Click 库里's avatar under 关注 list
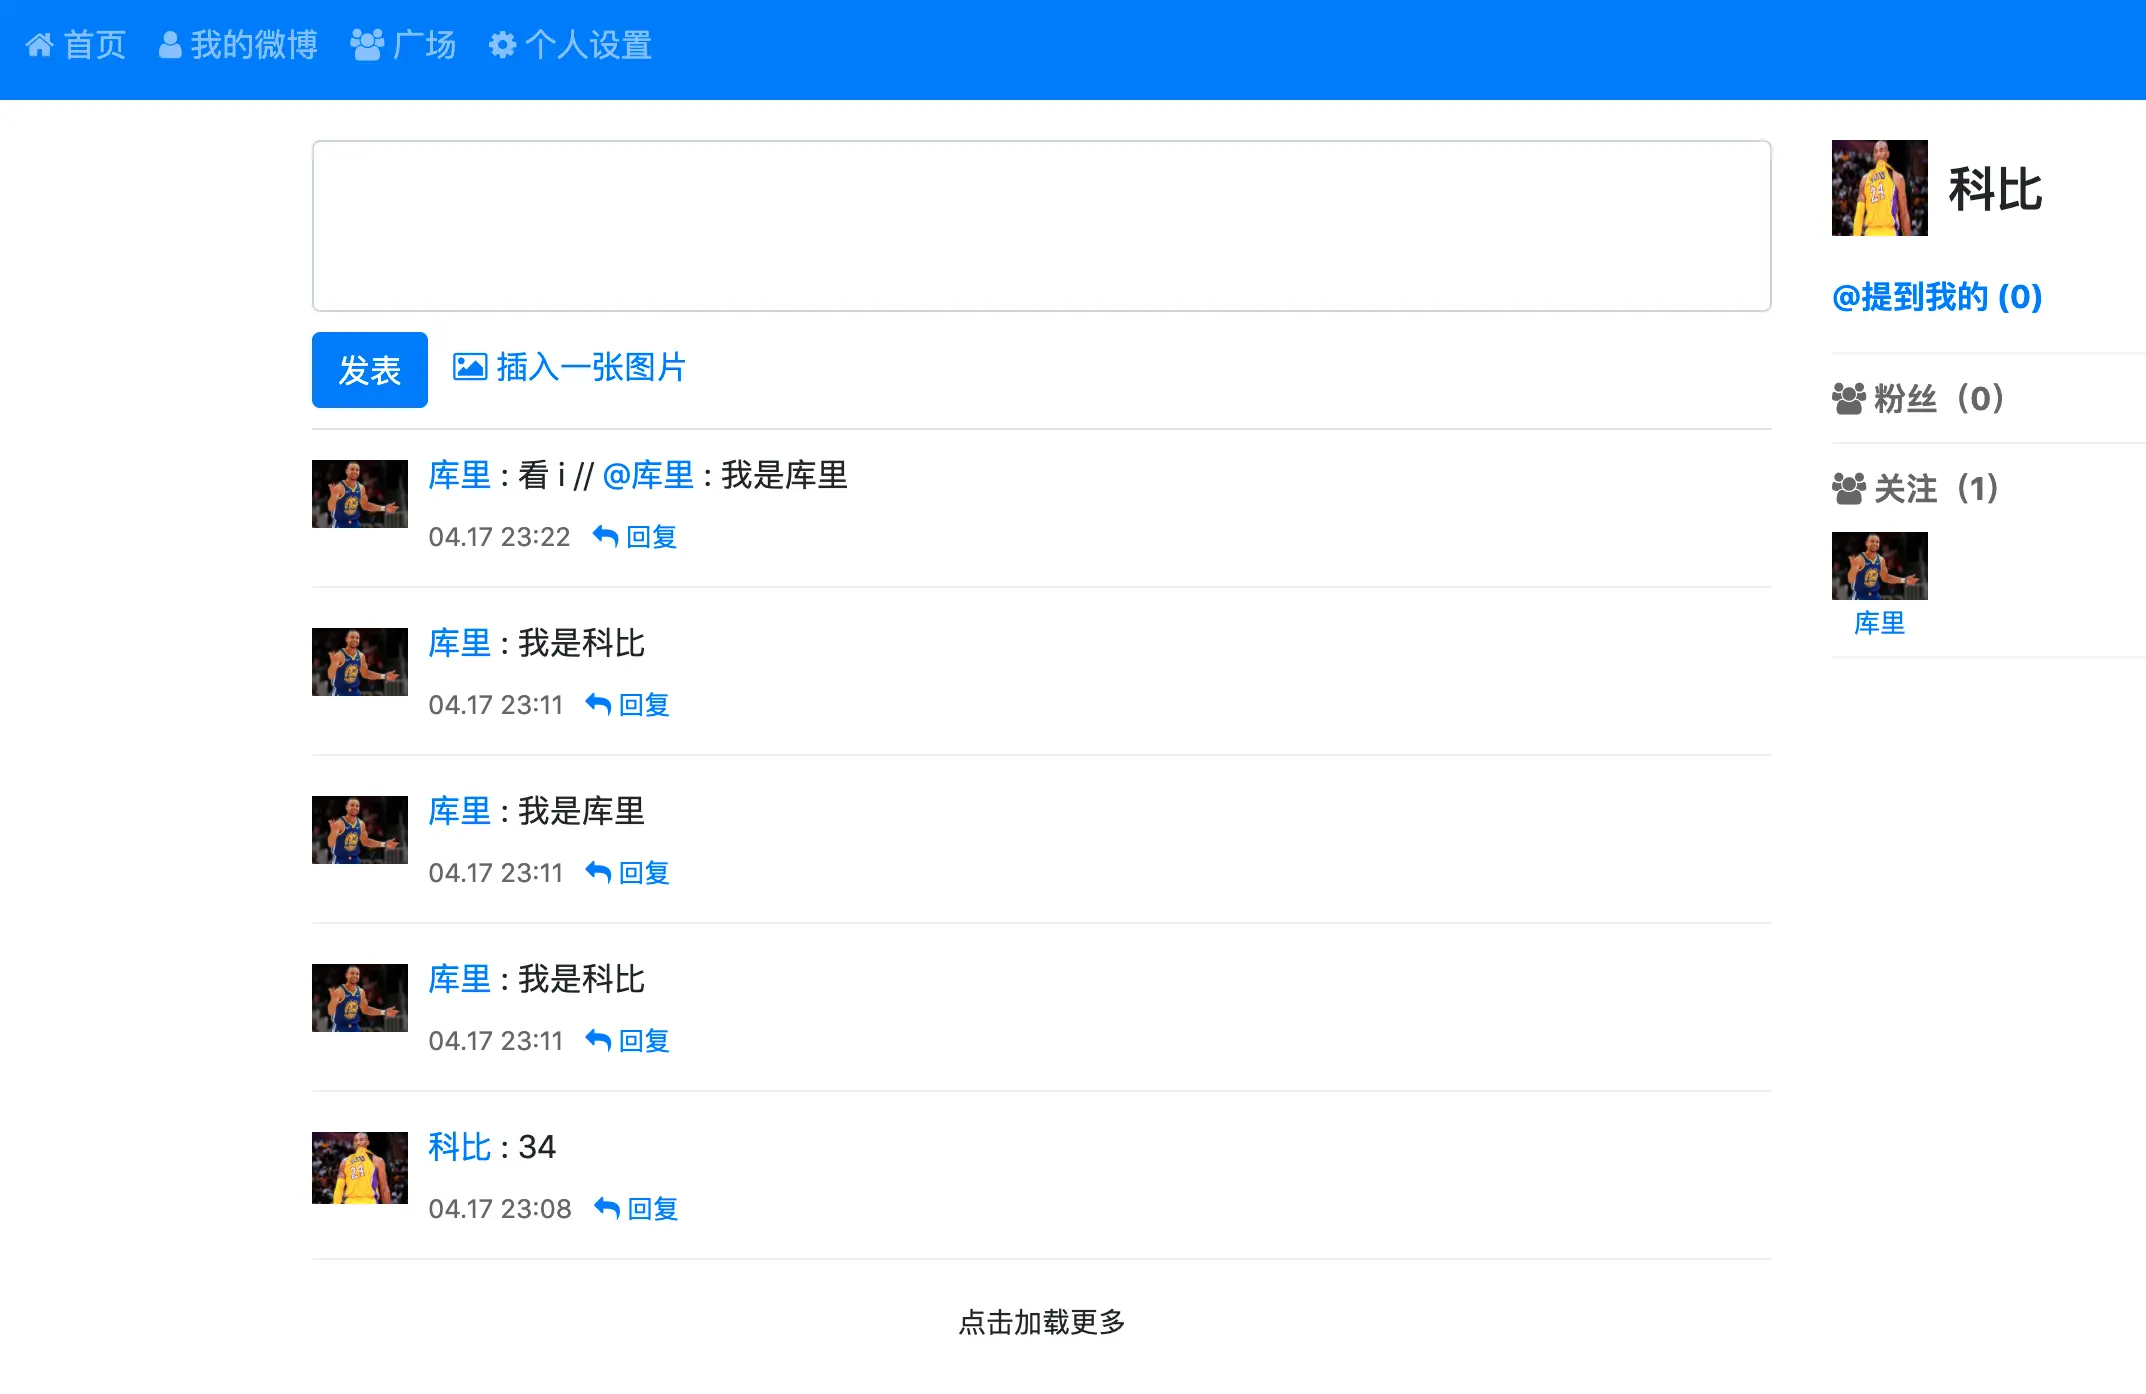Screen dimensions: 2146x1394 point(1879,566)
